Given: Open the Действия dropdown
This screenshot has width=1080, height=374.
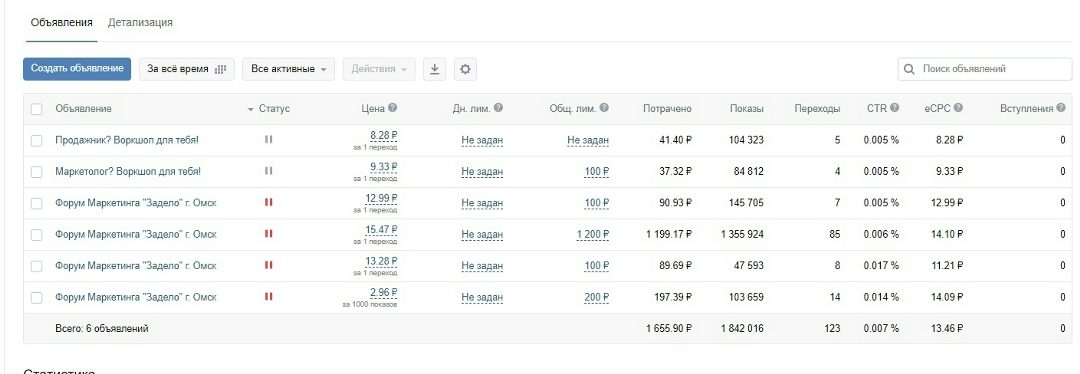Looking at the screenshot, I should coord(379,69).
